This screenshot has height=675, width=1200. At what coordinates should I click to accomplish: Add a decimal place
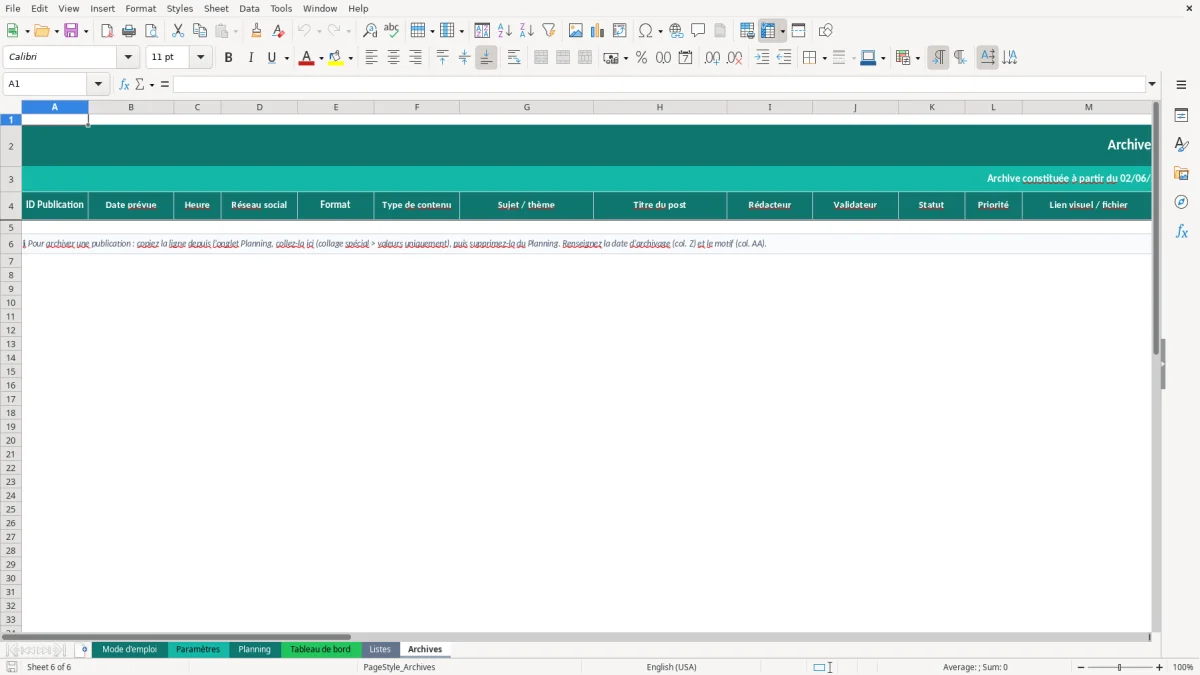pos(712,58)
